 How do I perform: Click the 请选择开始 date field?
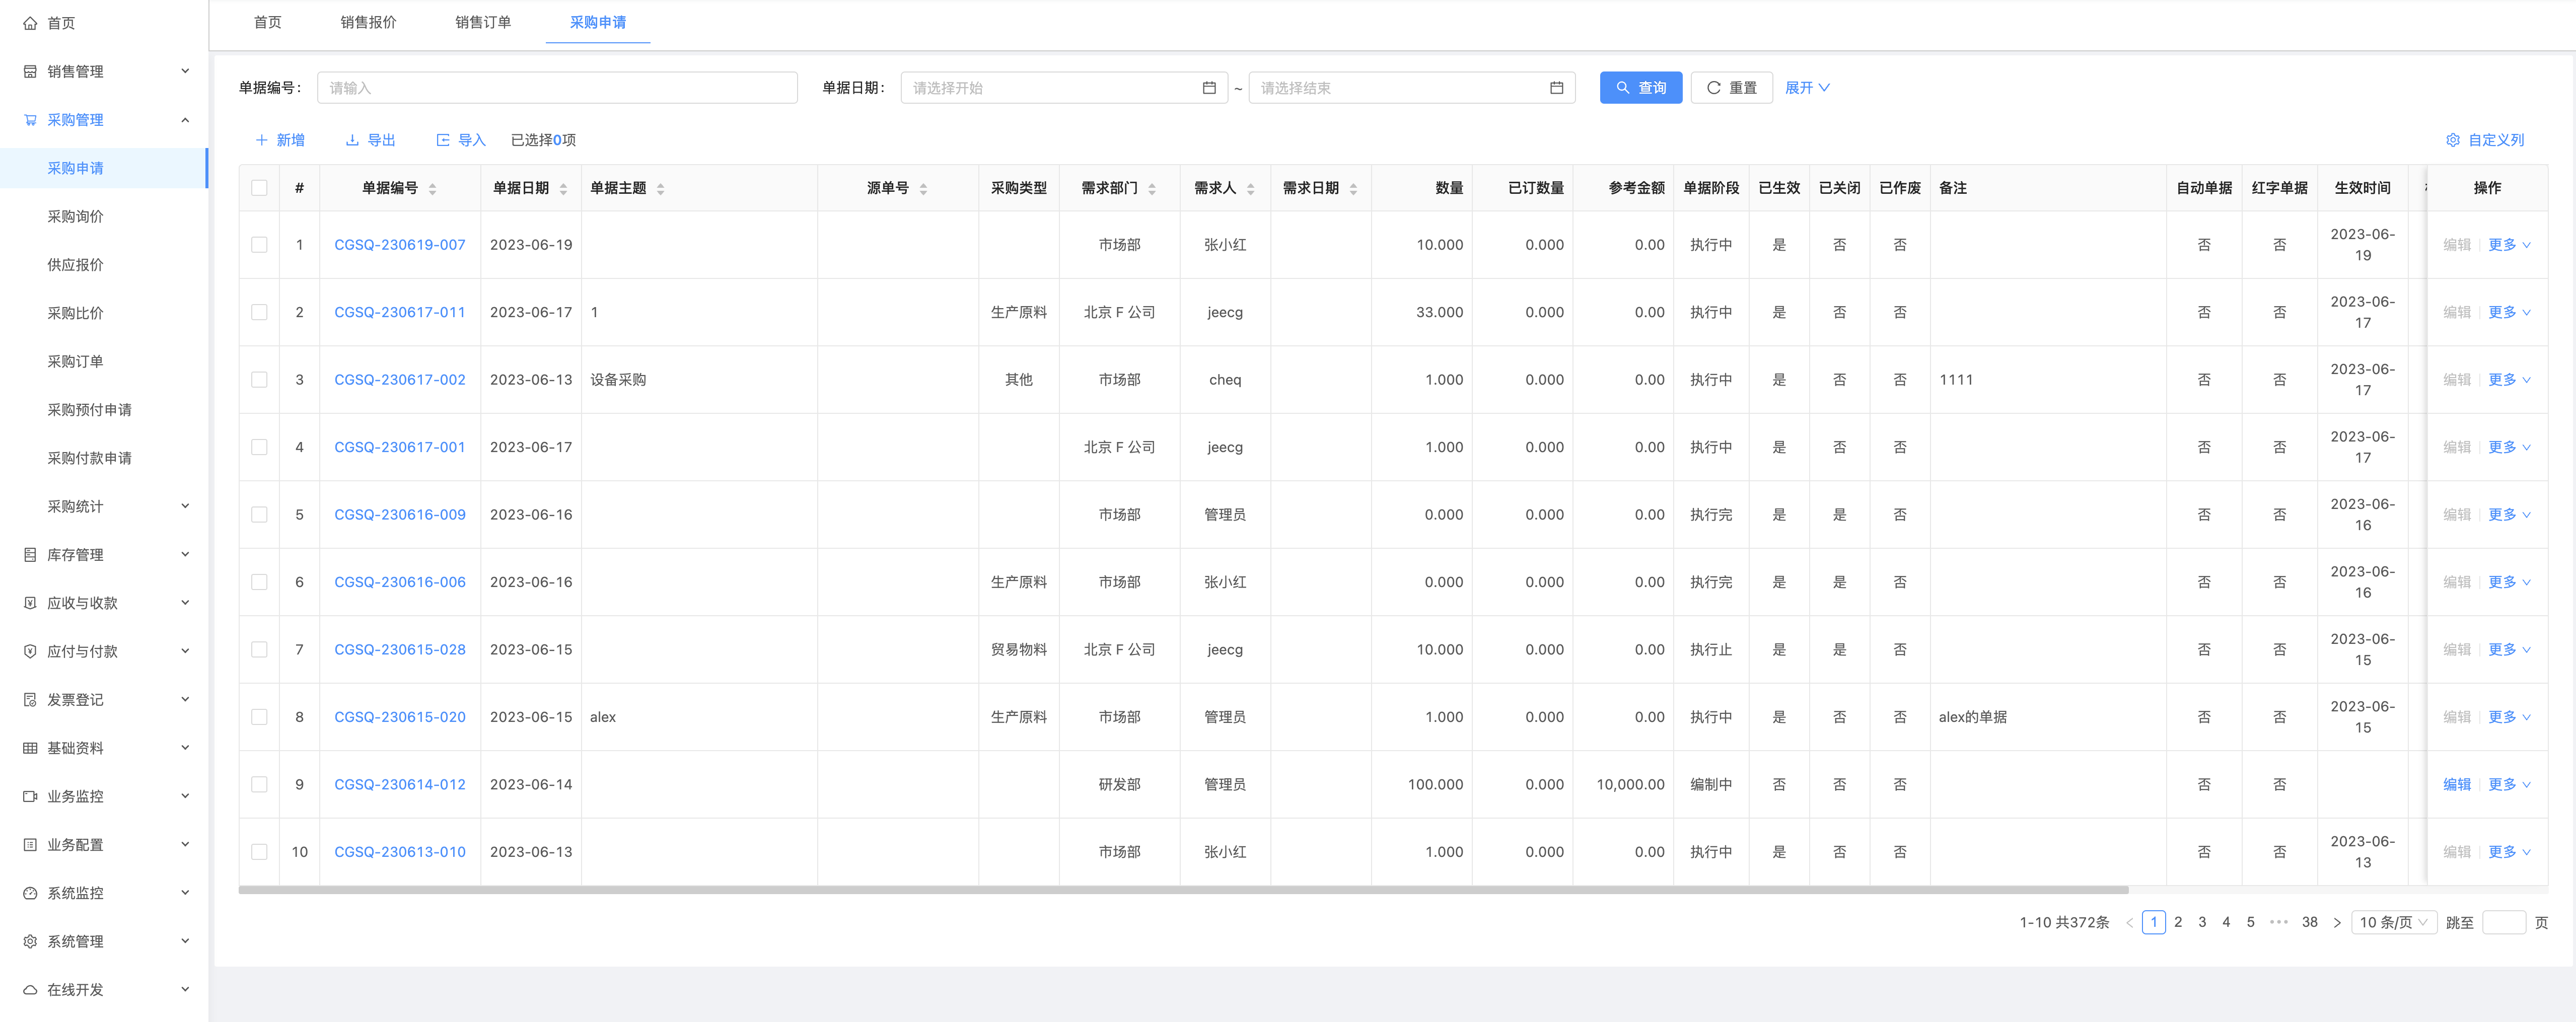click(1064, 88)
